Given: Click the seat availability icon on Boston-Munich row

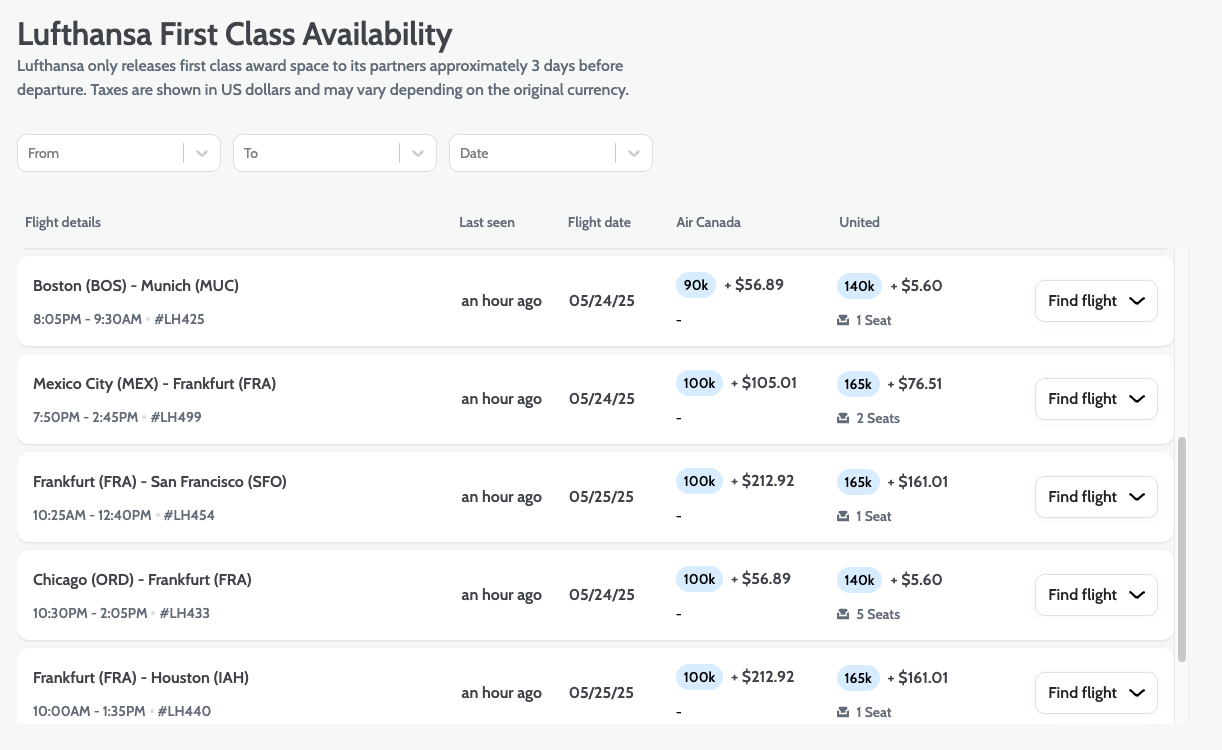Looking at the screenshot, I should 843,320.
